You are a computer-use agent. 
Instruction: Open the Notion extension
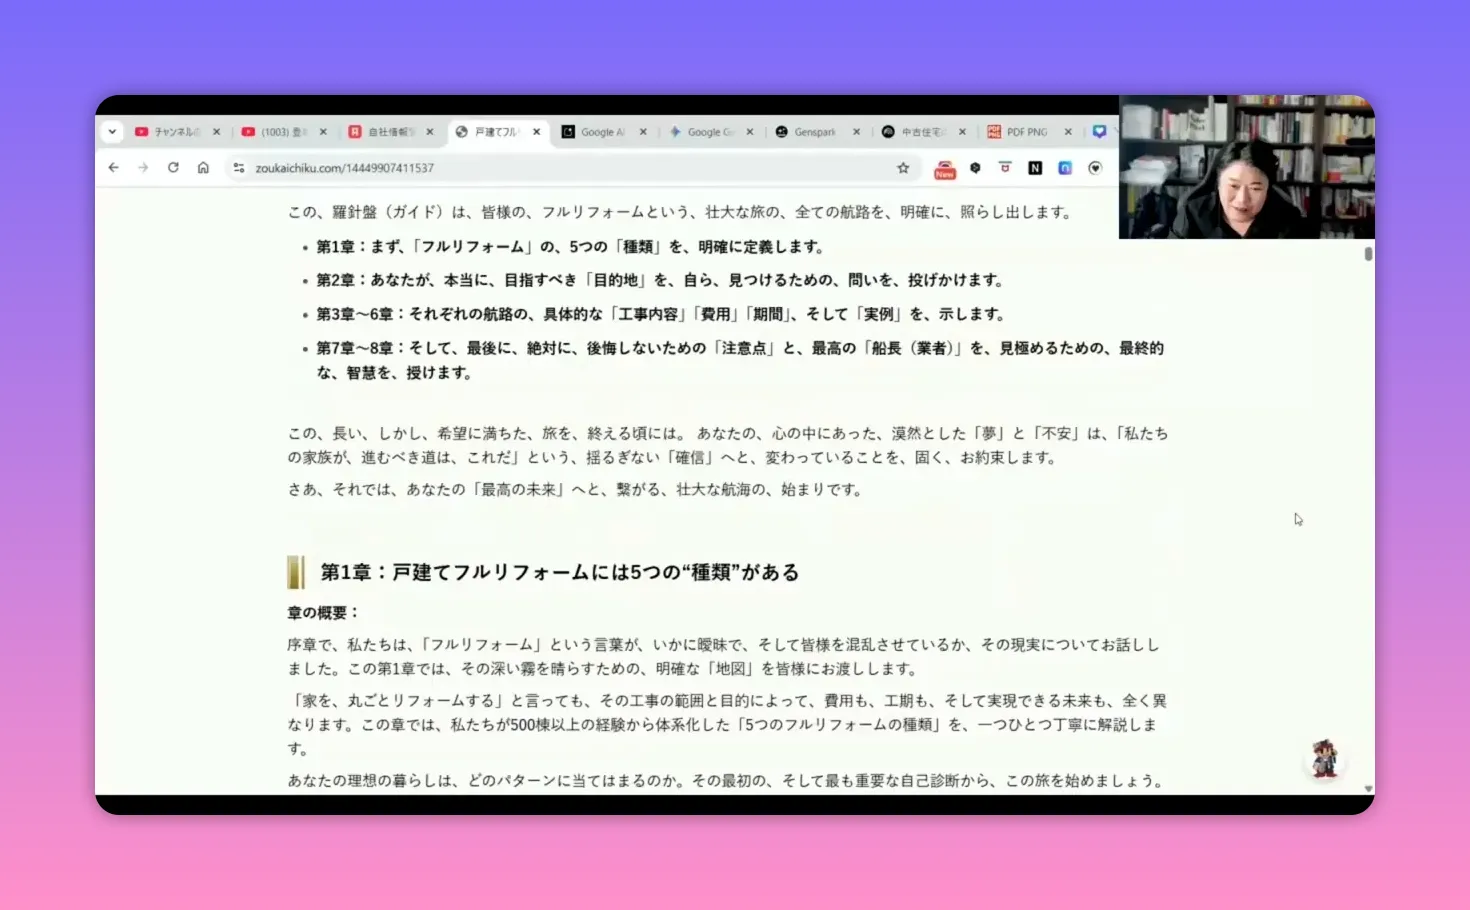[x=1034, y=168]
